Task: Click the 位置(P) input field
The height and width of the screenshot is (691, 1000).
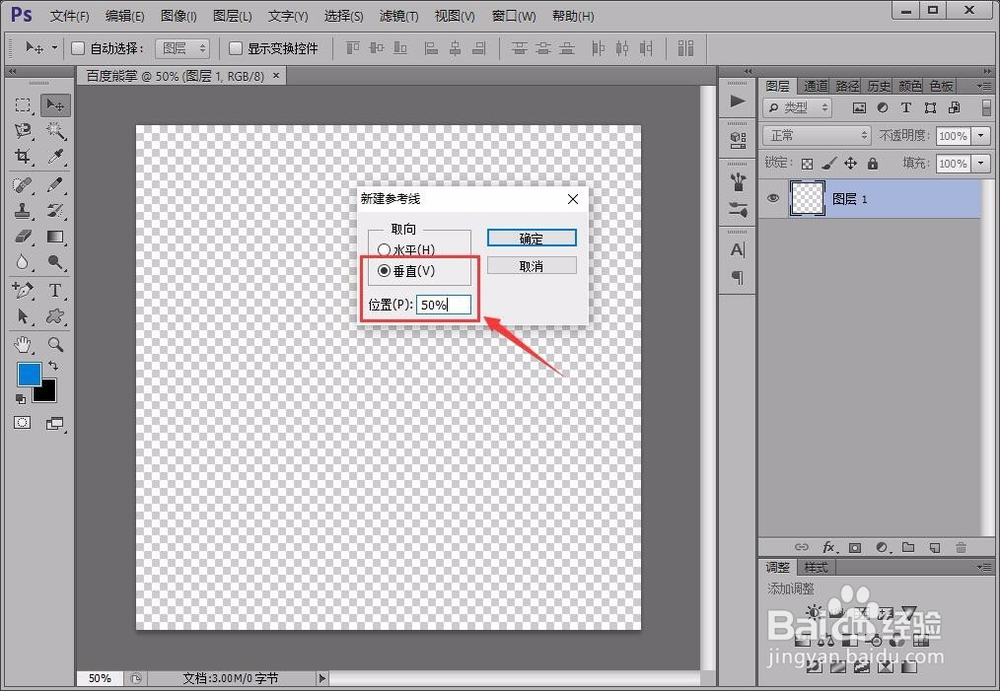Action: (x=444, y=304)
